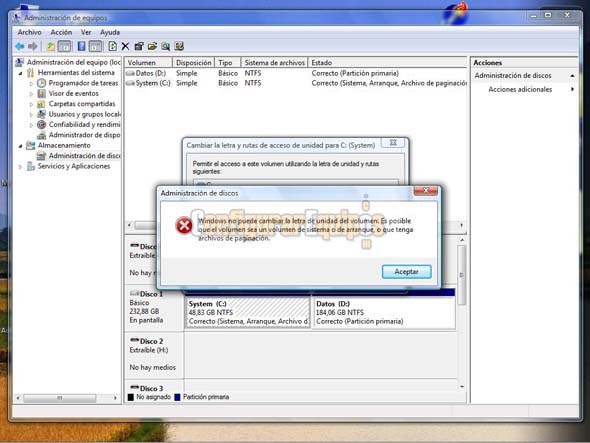
Task: Click Acciones adicionales in Acciones pane
Action: click(520, 89)
